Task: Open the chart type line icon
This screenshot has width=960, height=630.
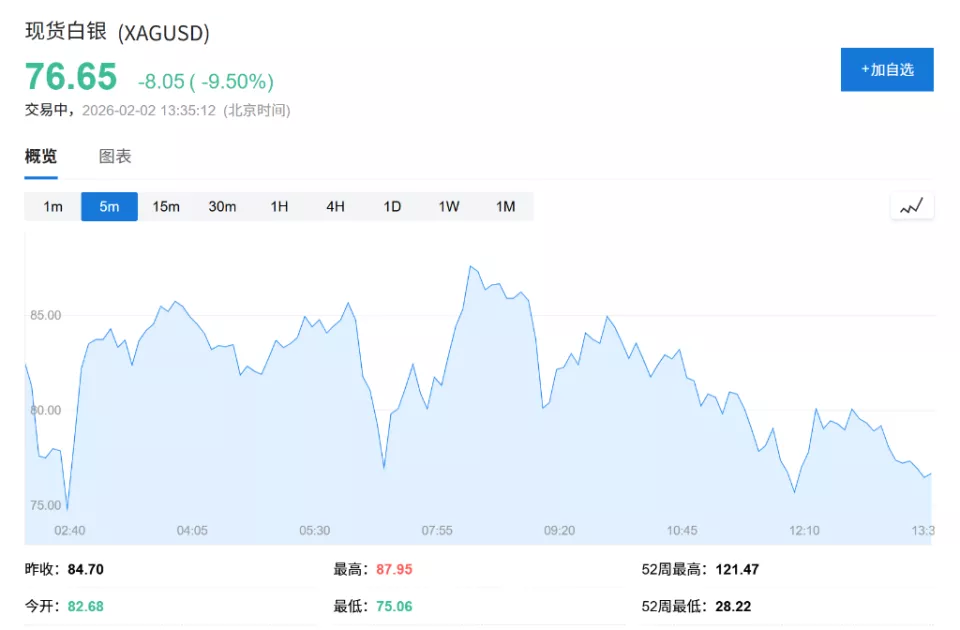Action: tap(911, 206)
